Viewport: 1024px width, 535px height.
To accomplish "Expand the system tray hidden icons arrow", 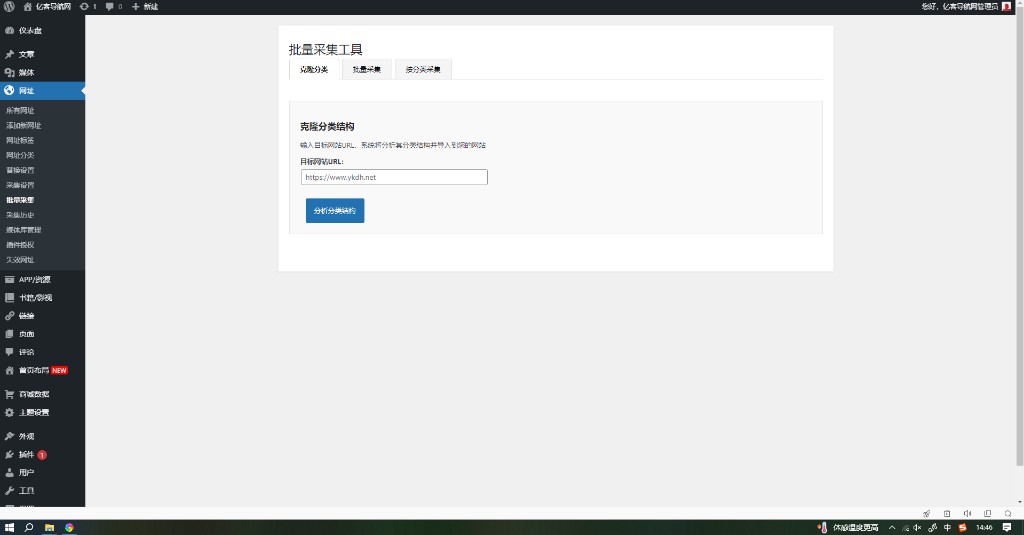I will tap(891, 527).
